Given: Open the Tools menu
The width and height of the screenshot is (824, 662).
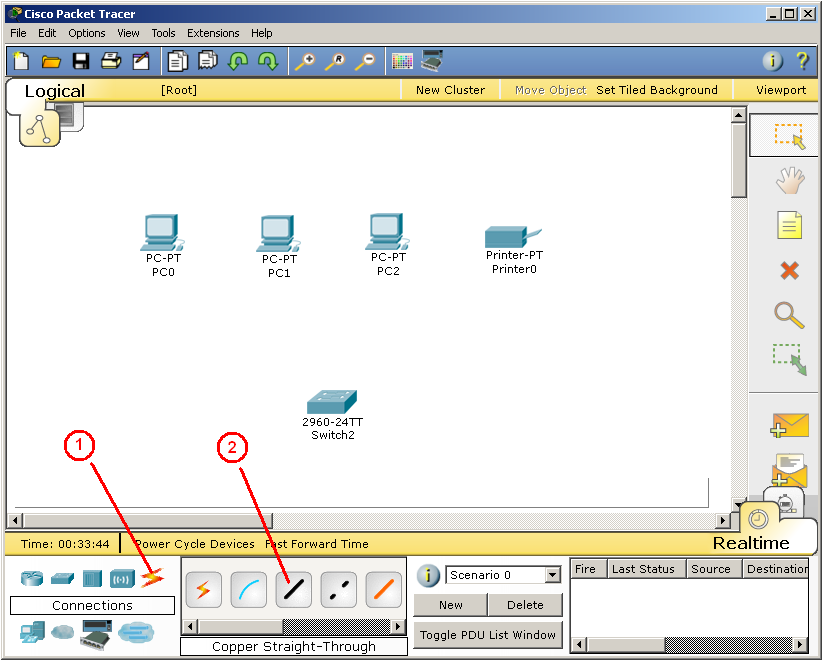Looking at the screenshot, I should tap(163, 33).
